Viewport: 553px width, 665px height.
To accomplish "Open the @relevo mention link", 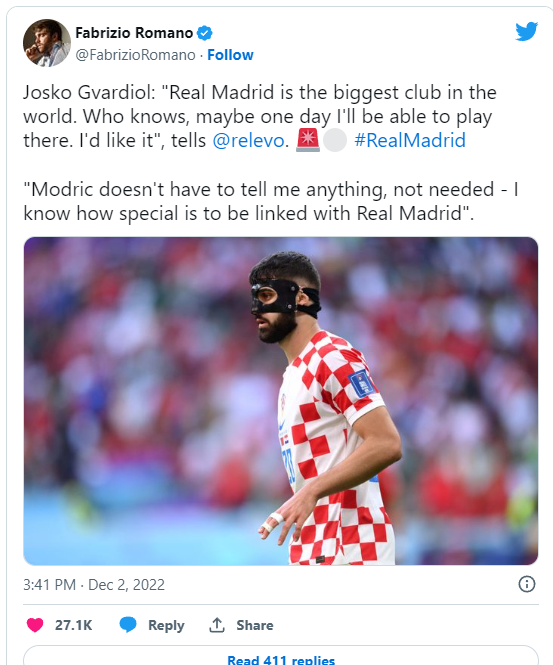I will 248,140.
